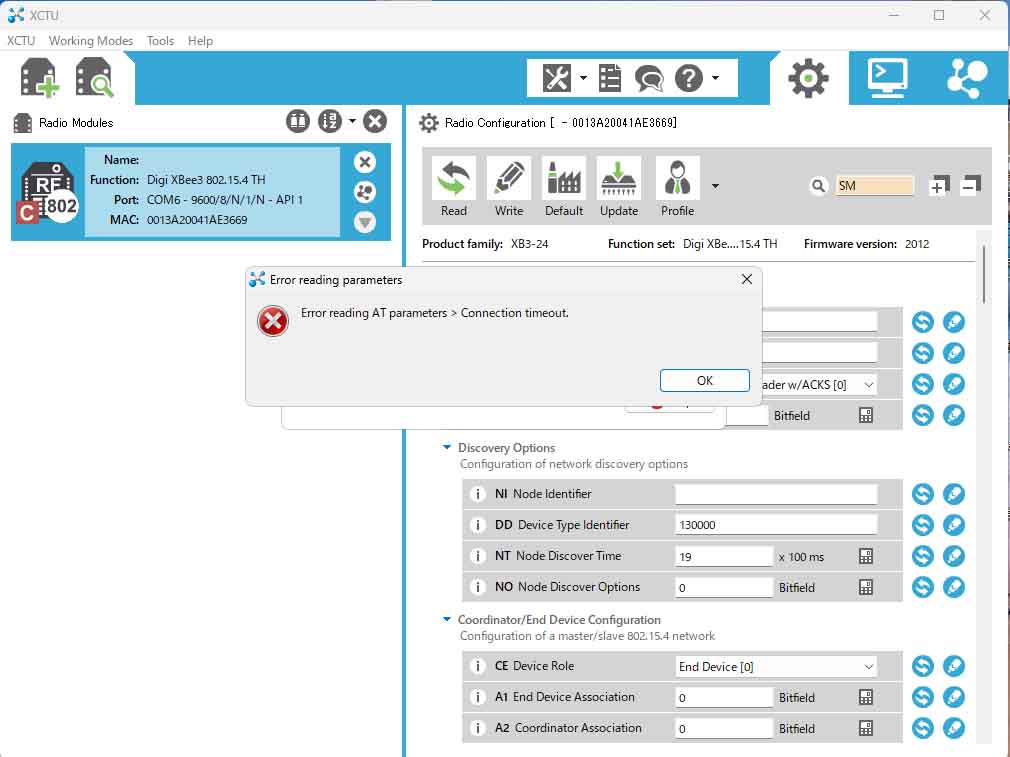Open bitfield calculator for NO option
The height and width of the screenshot is (757, 1010).
click(866, 587)
